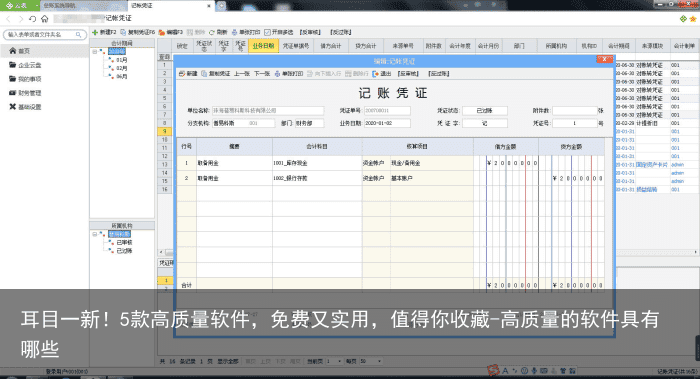This screenshot has width=700, height=379.
Task: Click the home icon in navigation bar
Action: click(x=45, y=19)
